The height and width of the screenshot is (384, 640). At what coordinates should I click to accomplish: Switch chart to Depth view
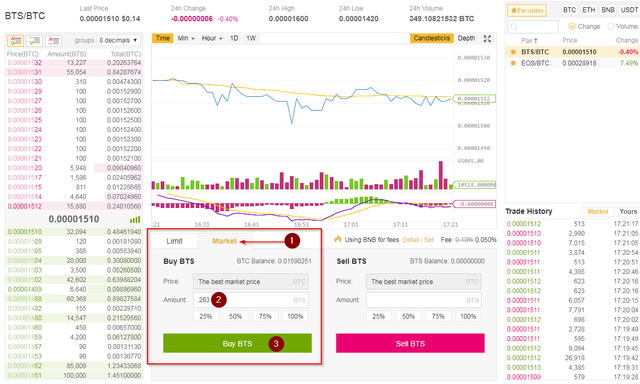click(467, 38)
